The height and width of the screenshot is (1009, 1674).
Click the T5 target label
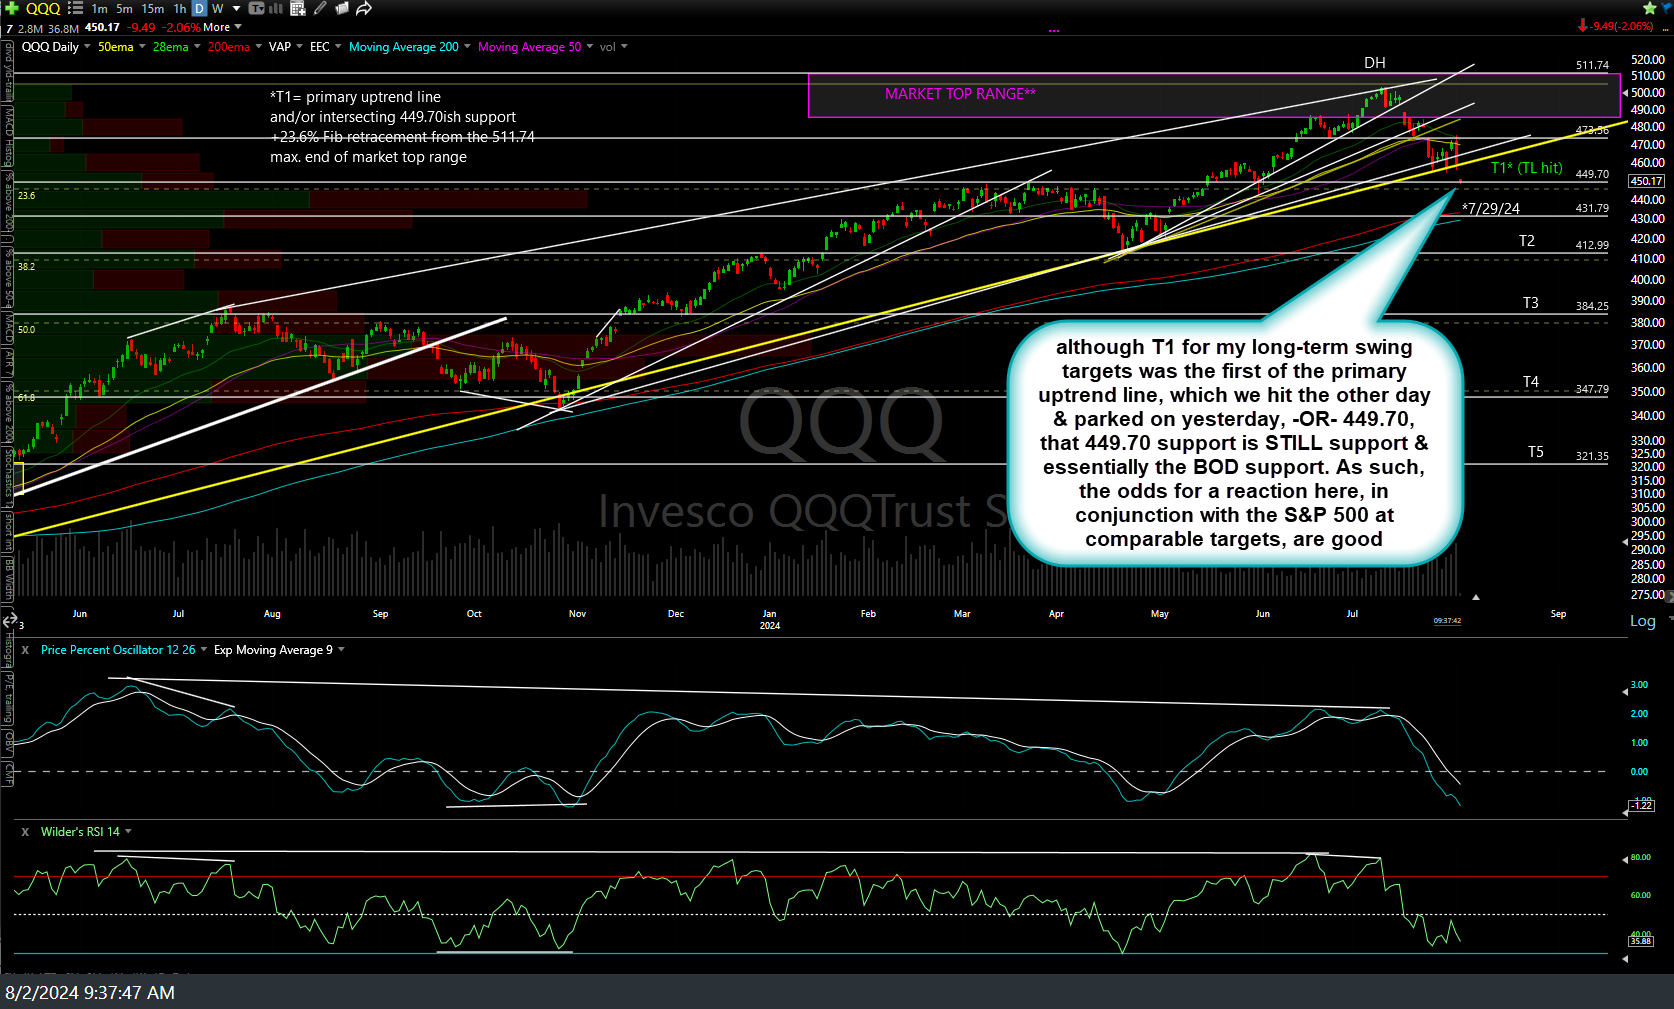pos(1535,452)
